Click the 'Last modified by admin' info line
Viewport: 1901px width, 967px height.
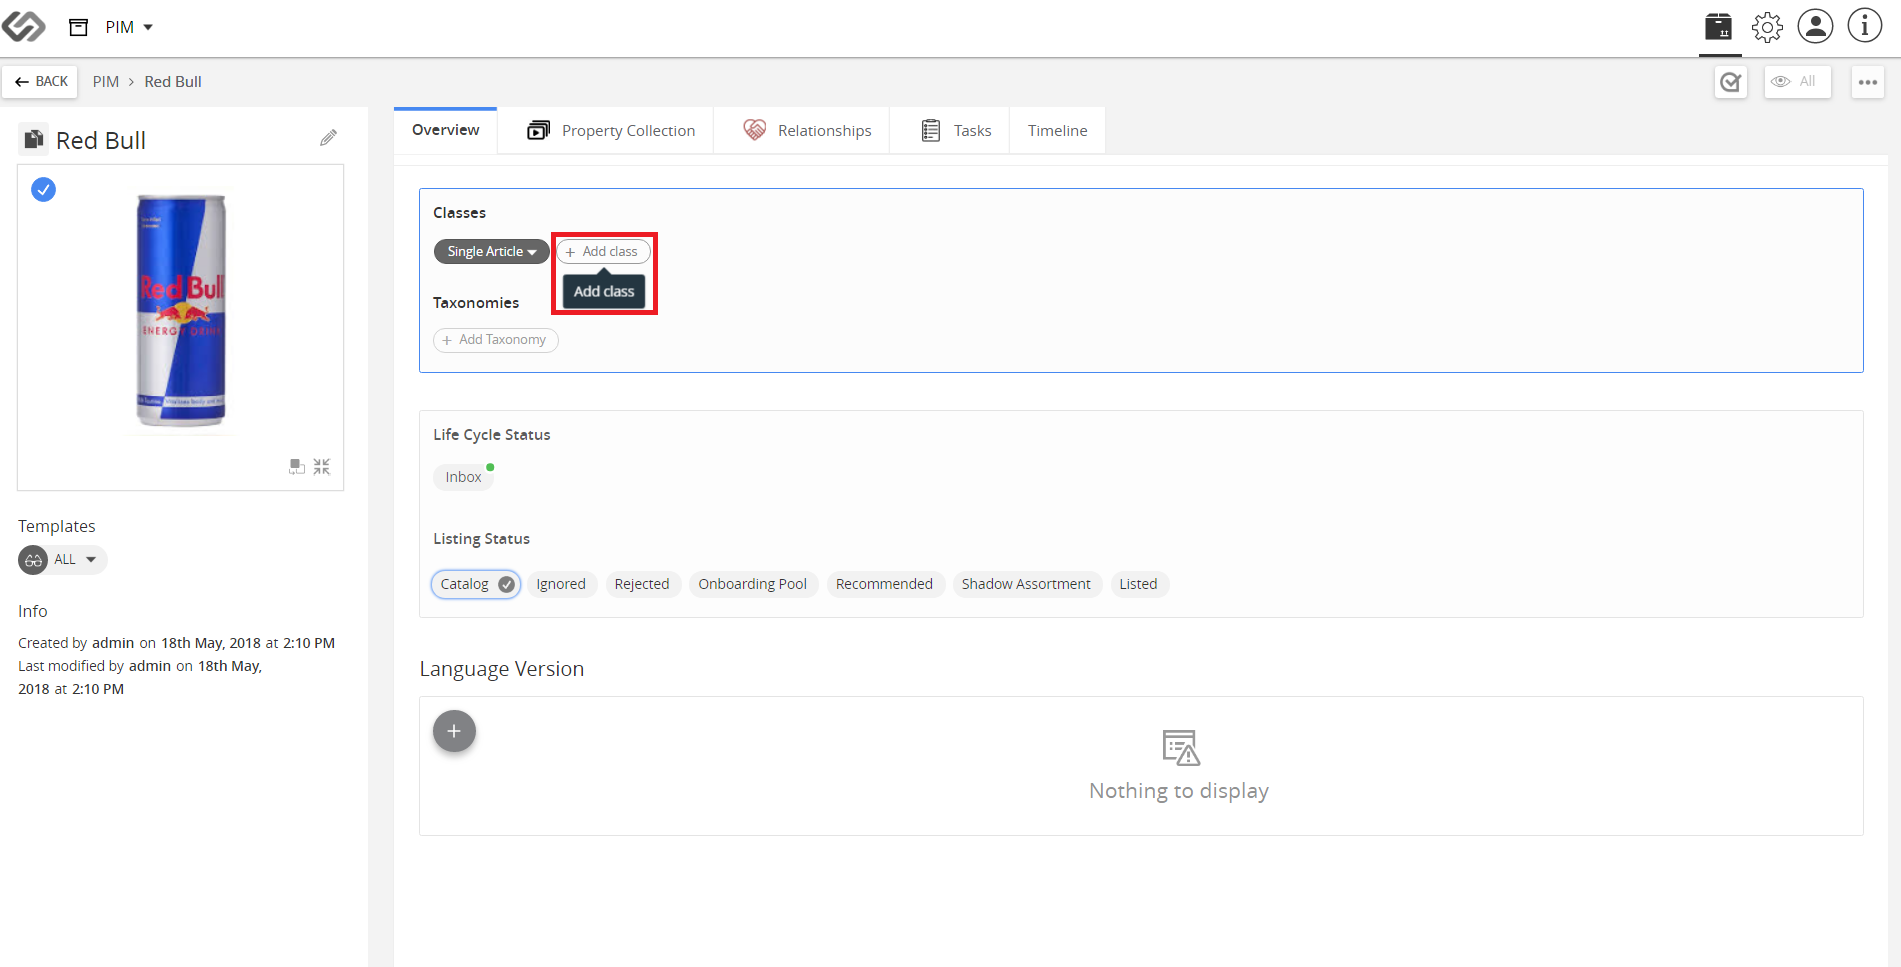[x=140, y=677]
